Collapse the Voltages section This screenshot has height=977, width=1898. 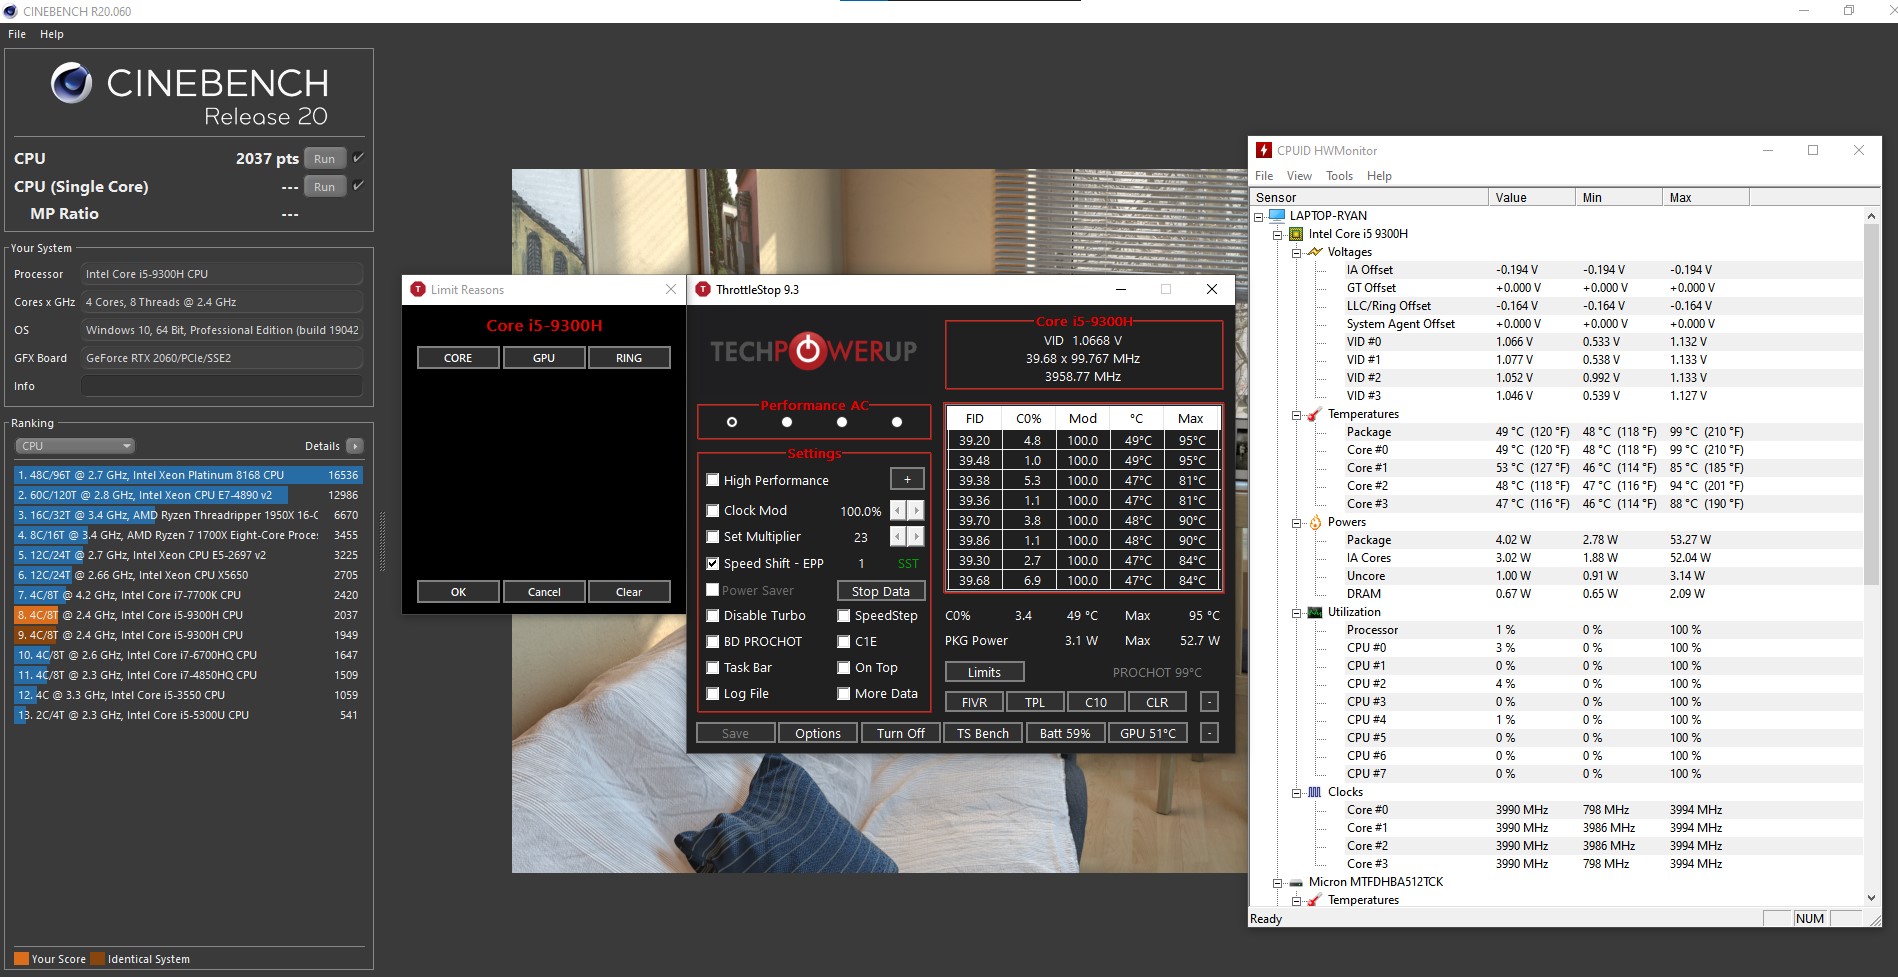click(x=1296, y=252)
